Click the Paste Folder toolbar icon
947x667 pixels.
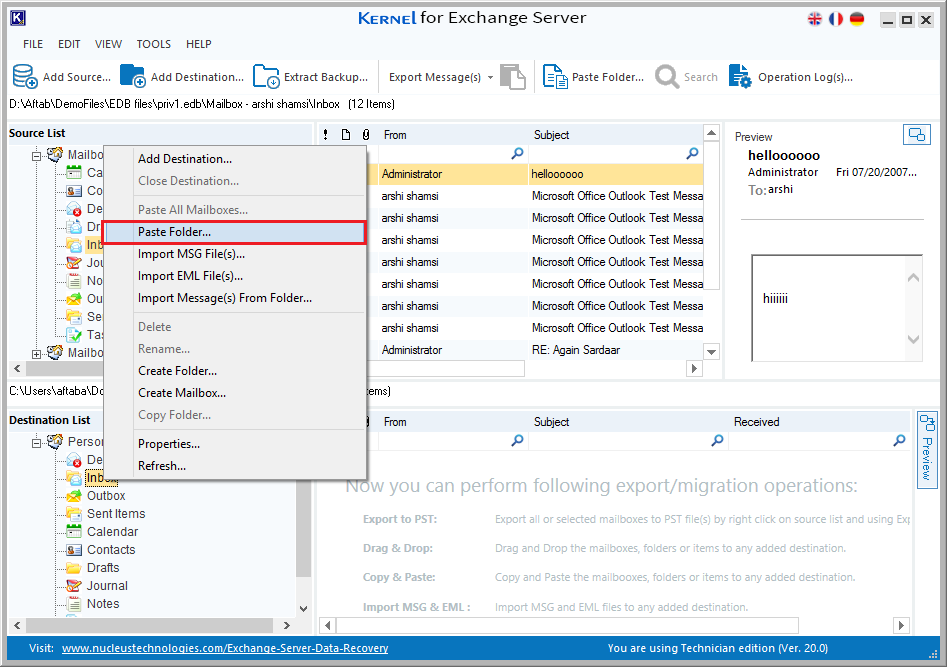[555, 77]
